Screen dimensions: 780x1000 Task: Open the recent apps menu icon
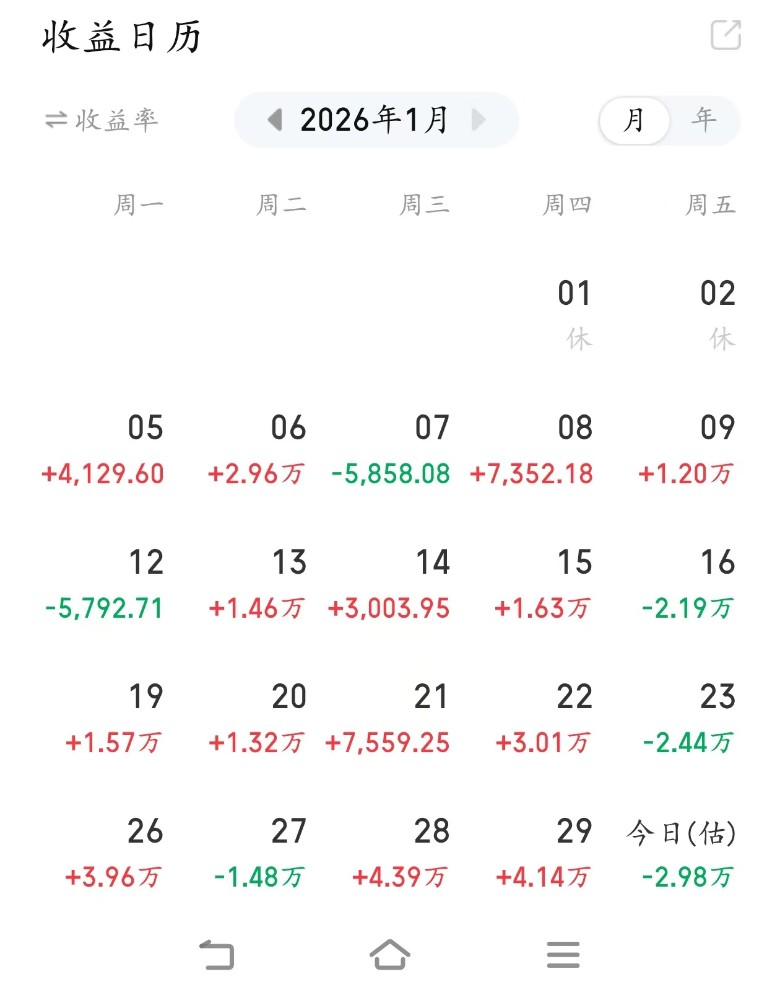click(x=563, y=954)
